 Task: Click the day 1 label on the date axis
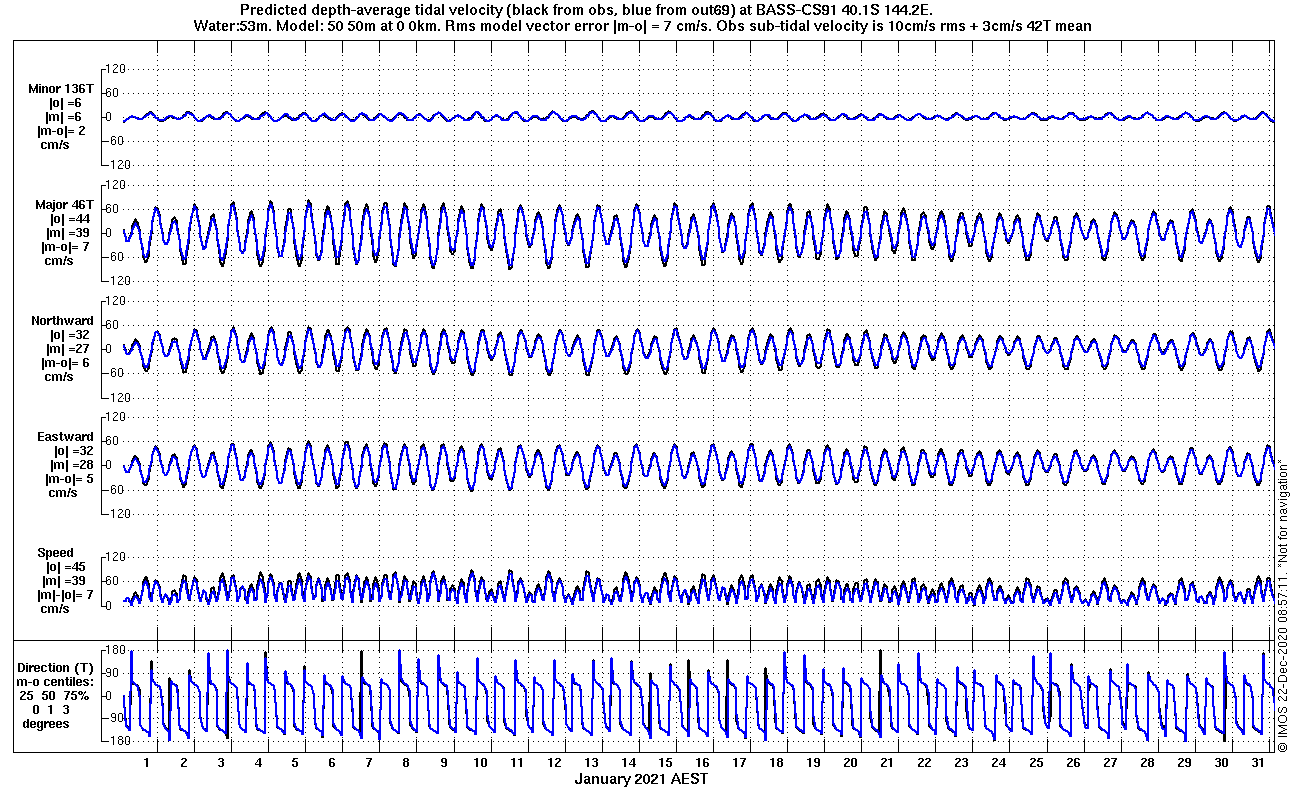click(x=147, y=763)
